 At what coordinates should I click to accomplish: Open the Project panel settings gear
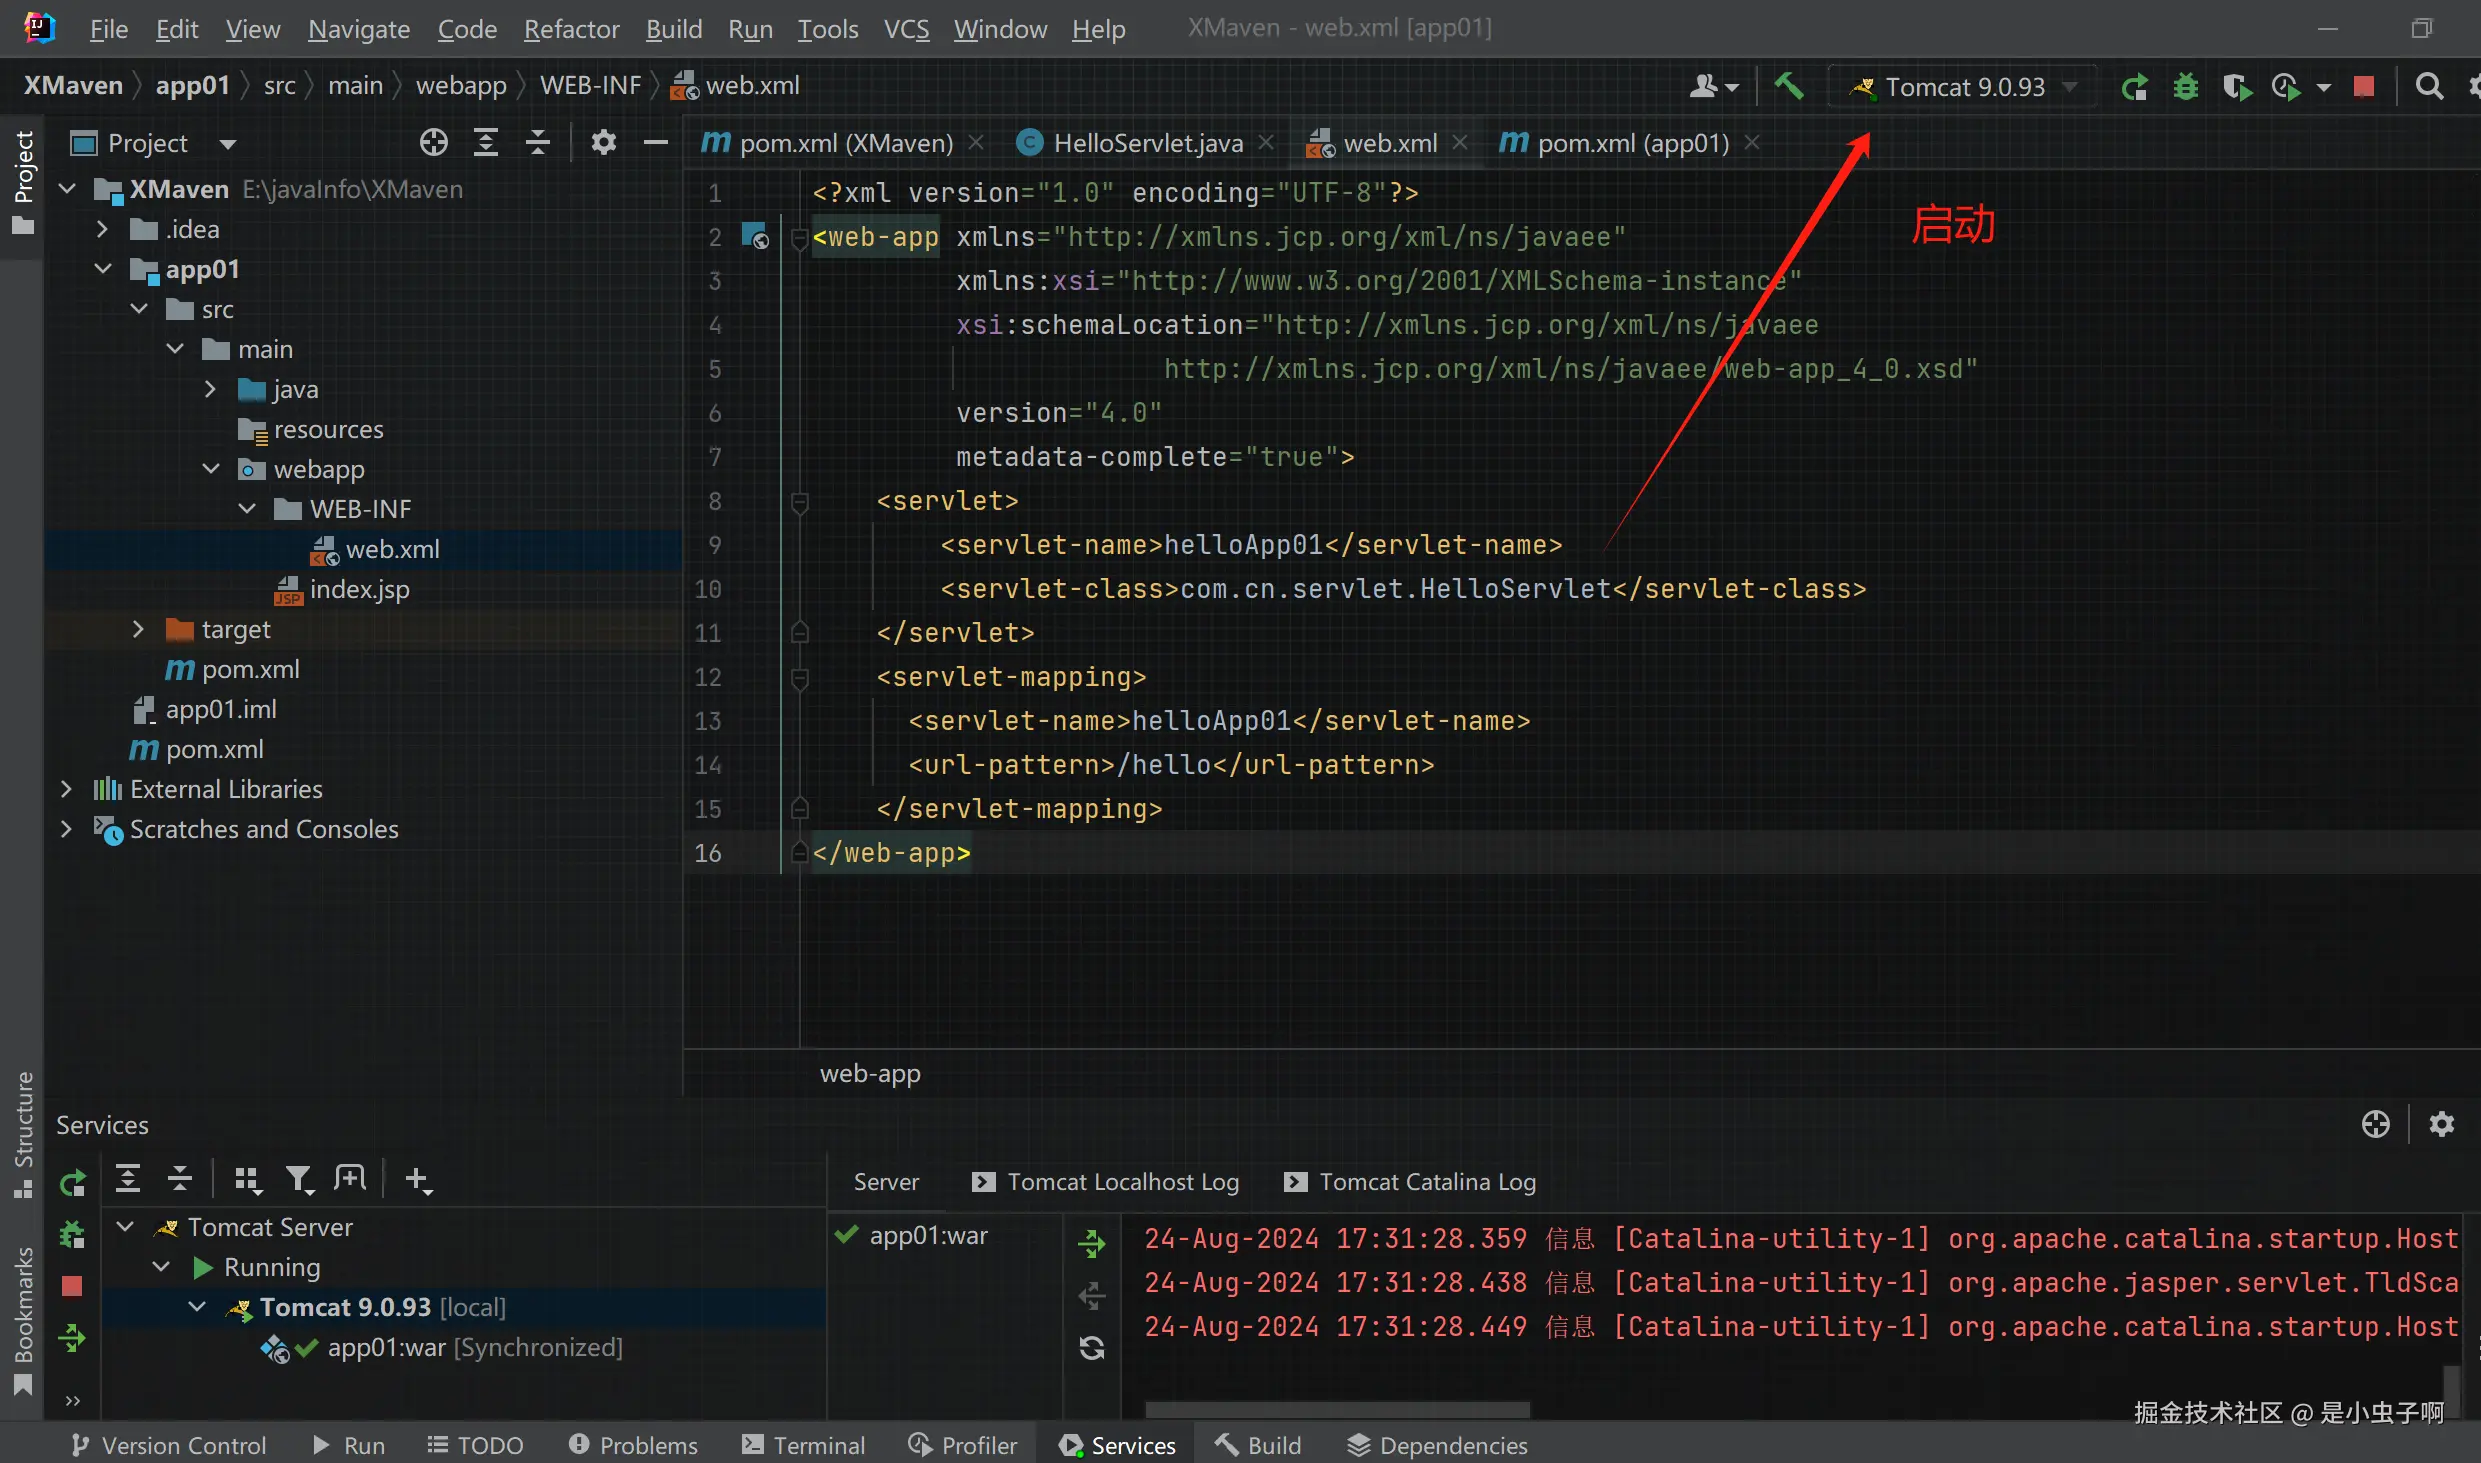point(603,143)
